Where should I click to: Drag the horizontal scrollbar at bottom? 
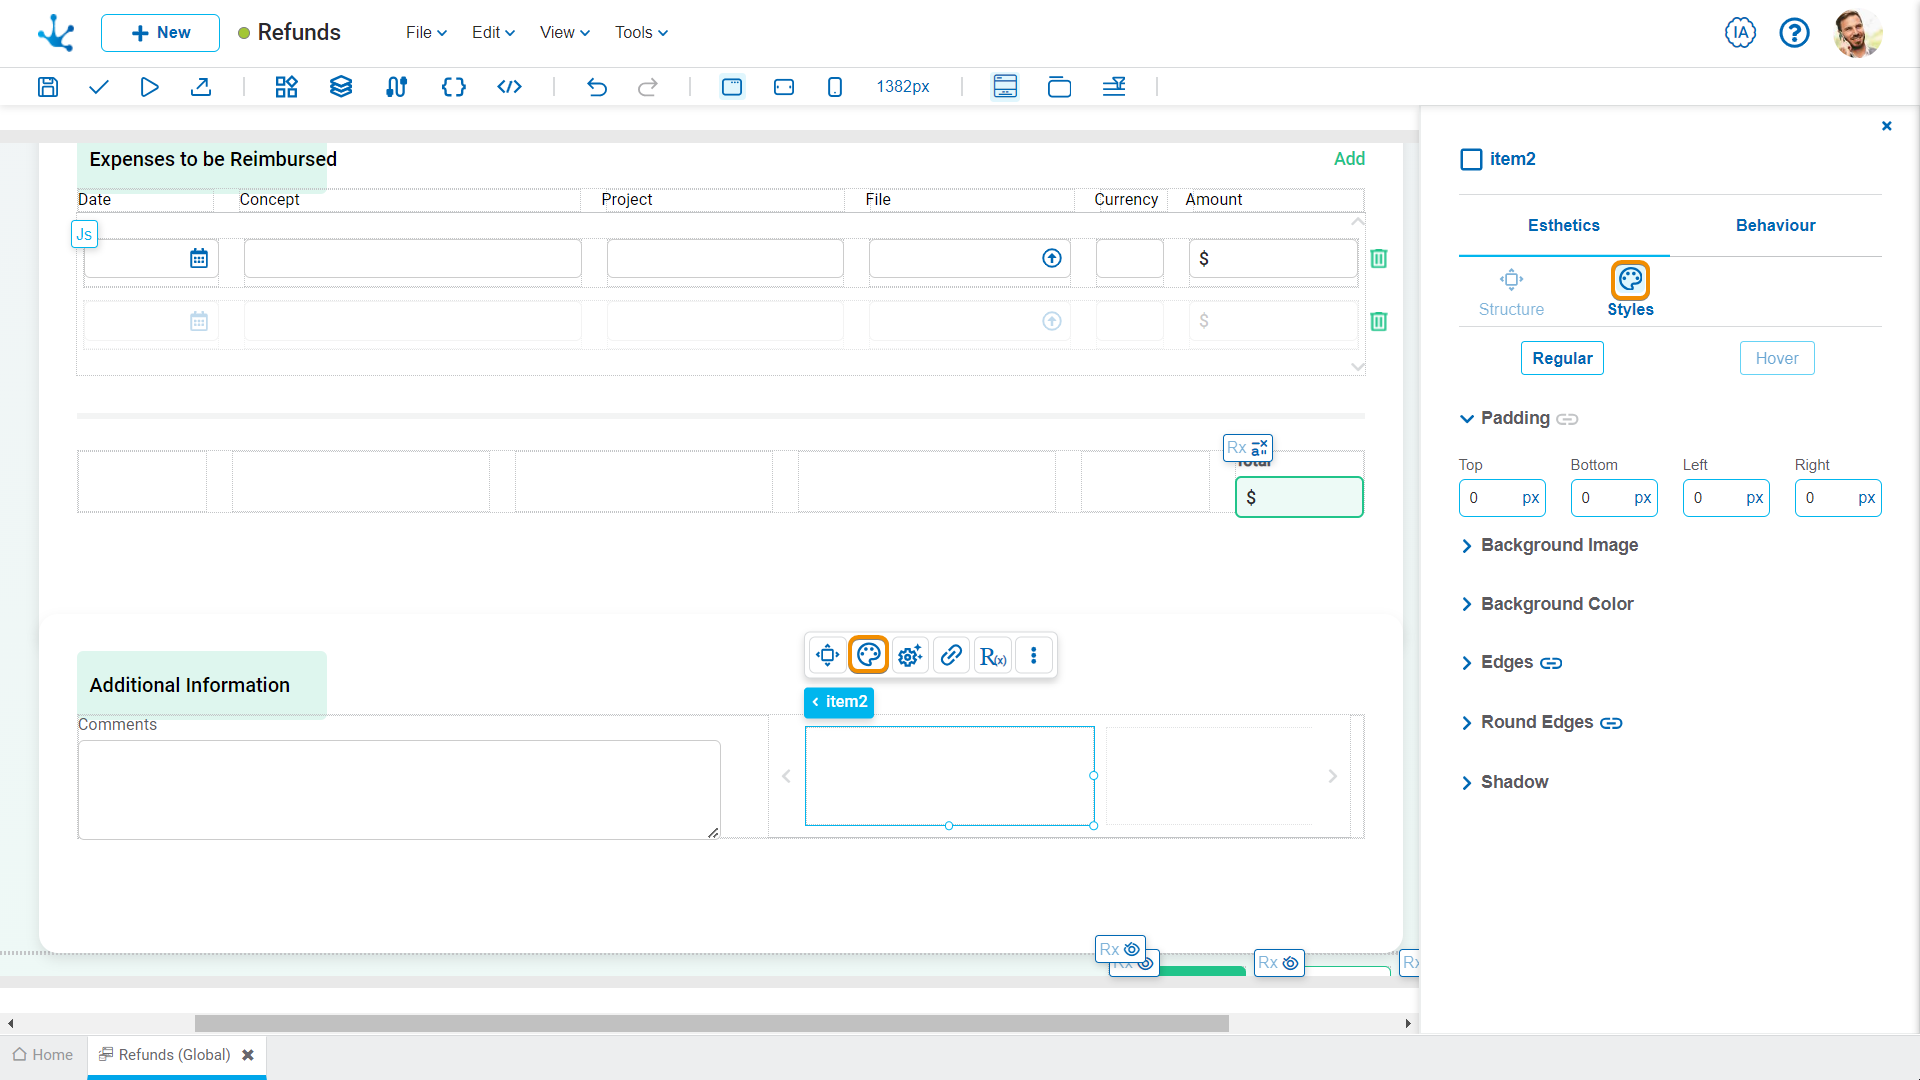point(712,1022)
